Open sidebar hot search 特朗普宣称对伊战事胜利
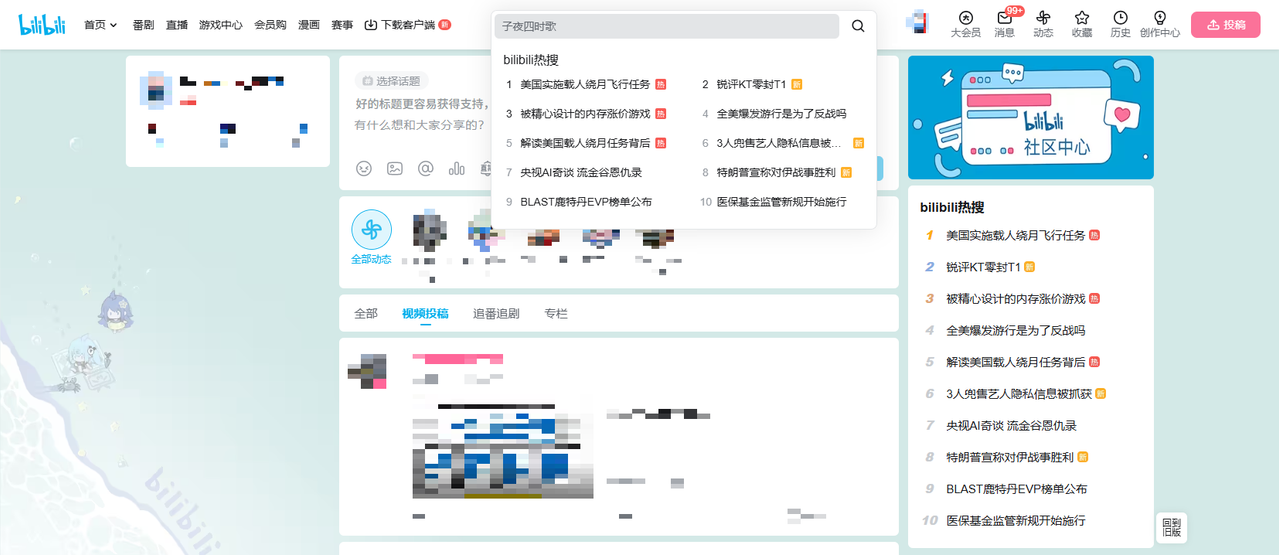The height and width of the screenshot is (555, 1279). pyautogui.click(x=1010, y=457)
